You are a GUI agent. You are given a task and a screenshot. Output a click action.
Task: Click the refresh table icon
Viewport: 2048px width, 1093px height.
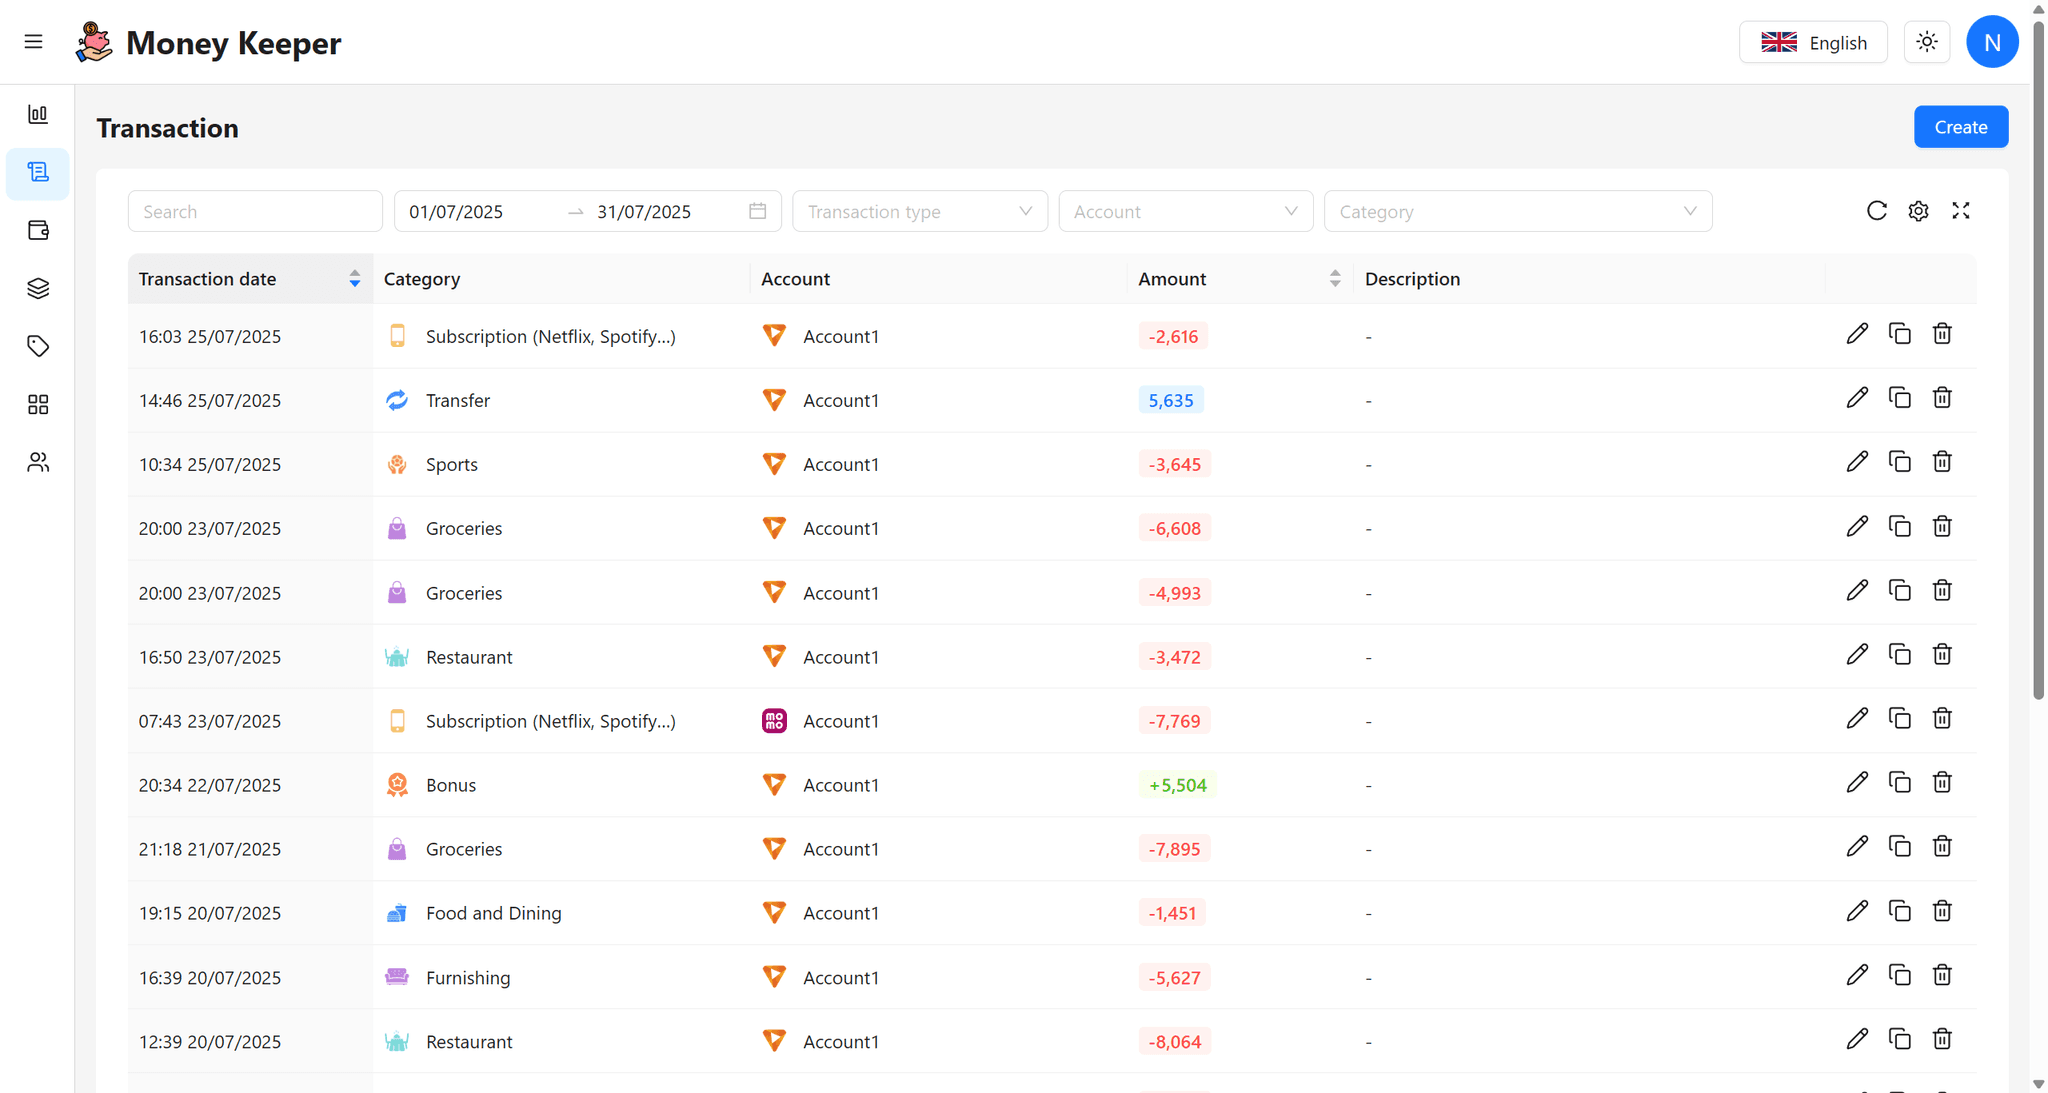1876,211
